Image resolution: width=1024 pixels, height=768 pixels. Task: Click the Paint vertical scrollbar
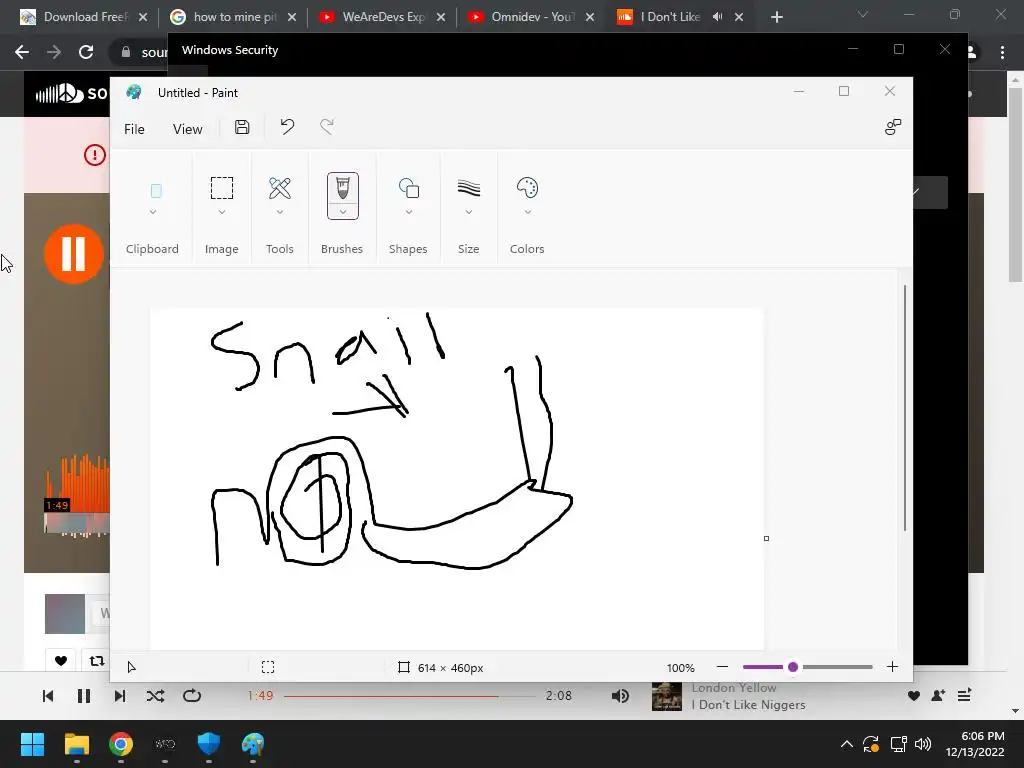tap(904, 408)
